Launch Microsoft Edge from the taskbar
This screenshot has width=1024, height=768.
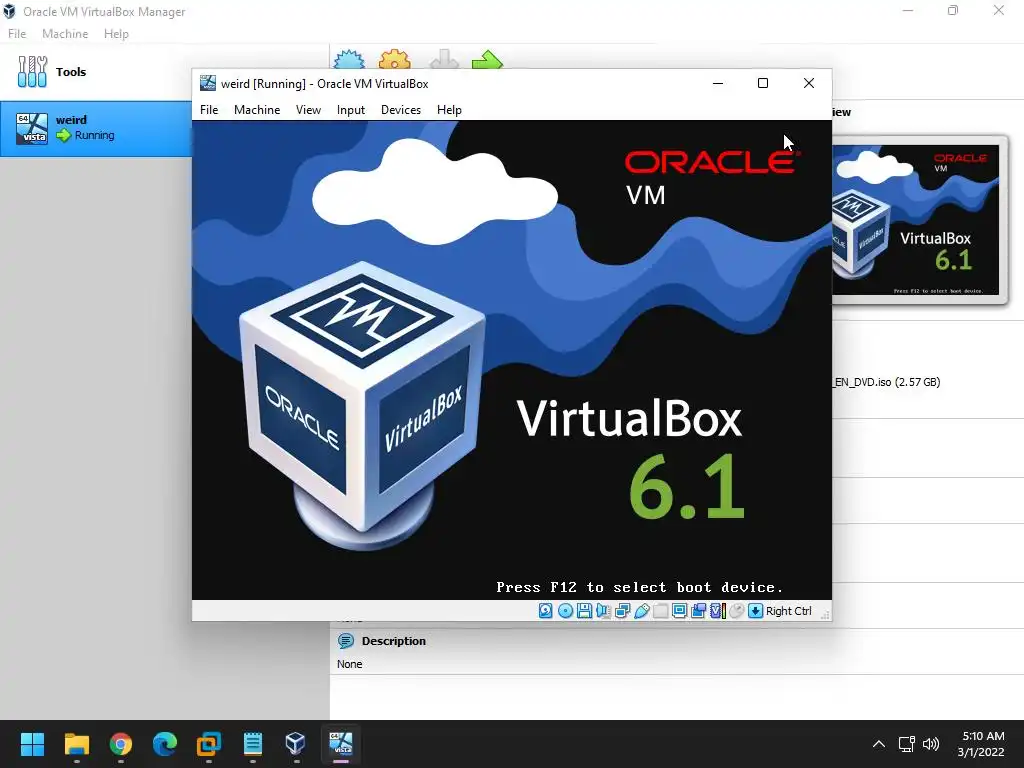point(165,744)
